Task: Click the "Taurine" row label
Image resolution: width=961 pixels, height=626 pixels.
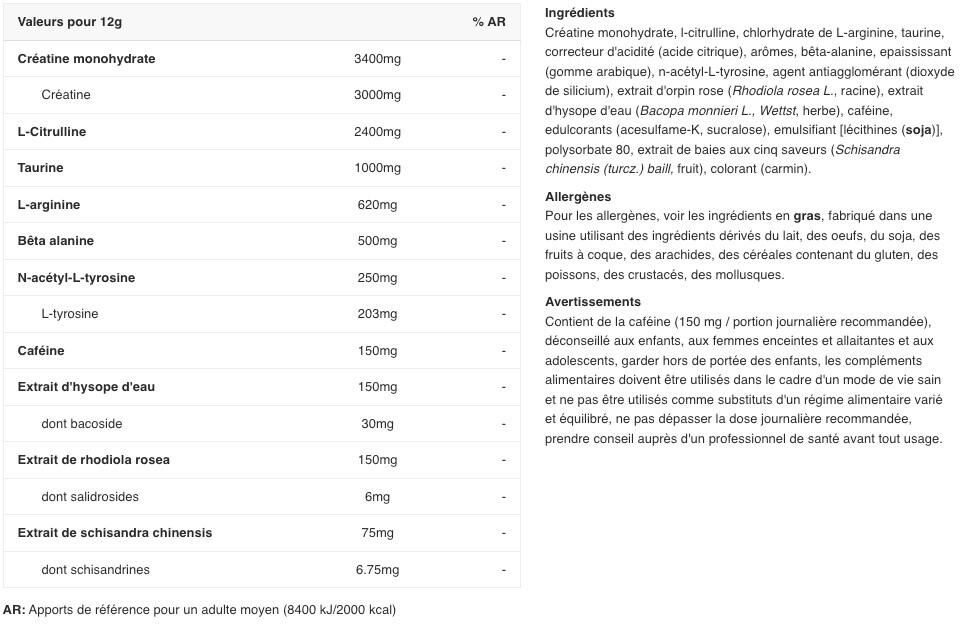Action: tap(40, 168)
